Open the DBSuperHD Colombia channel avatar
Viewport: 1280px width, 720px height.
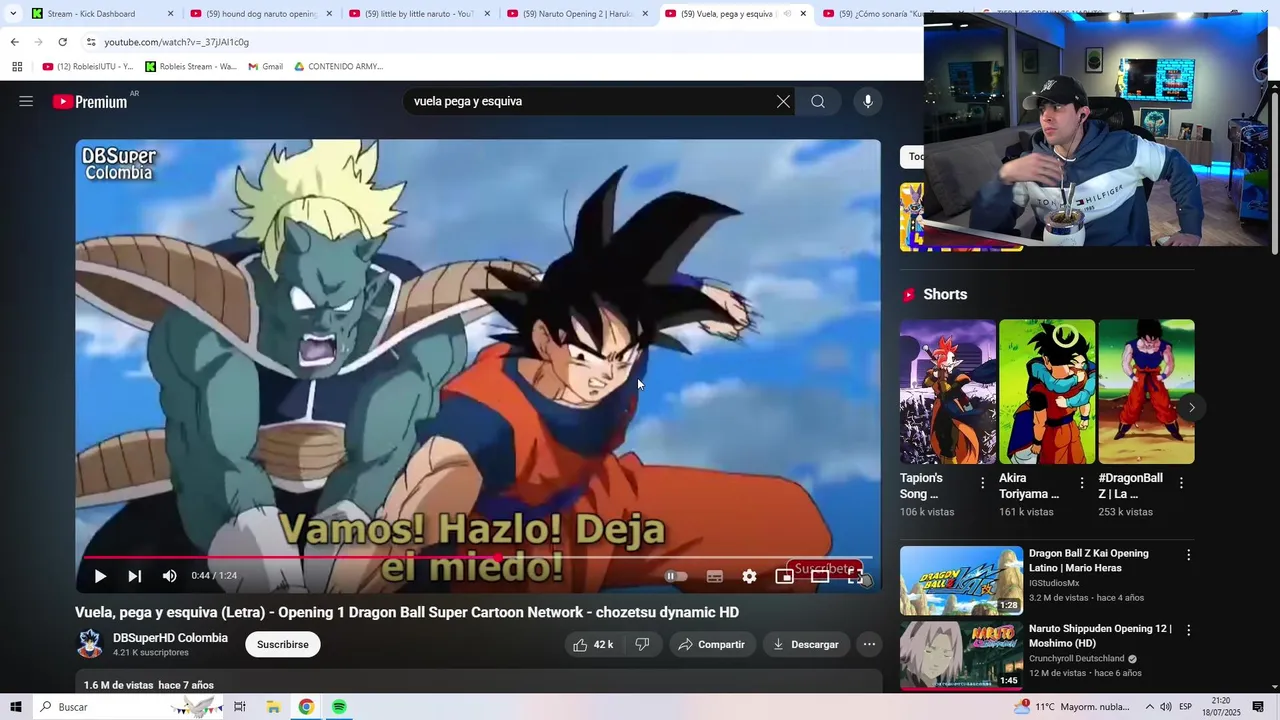point(90,644)
